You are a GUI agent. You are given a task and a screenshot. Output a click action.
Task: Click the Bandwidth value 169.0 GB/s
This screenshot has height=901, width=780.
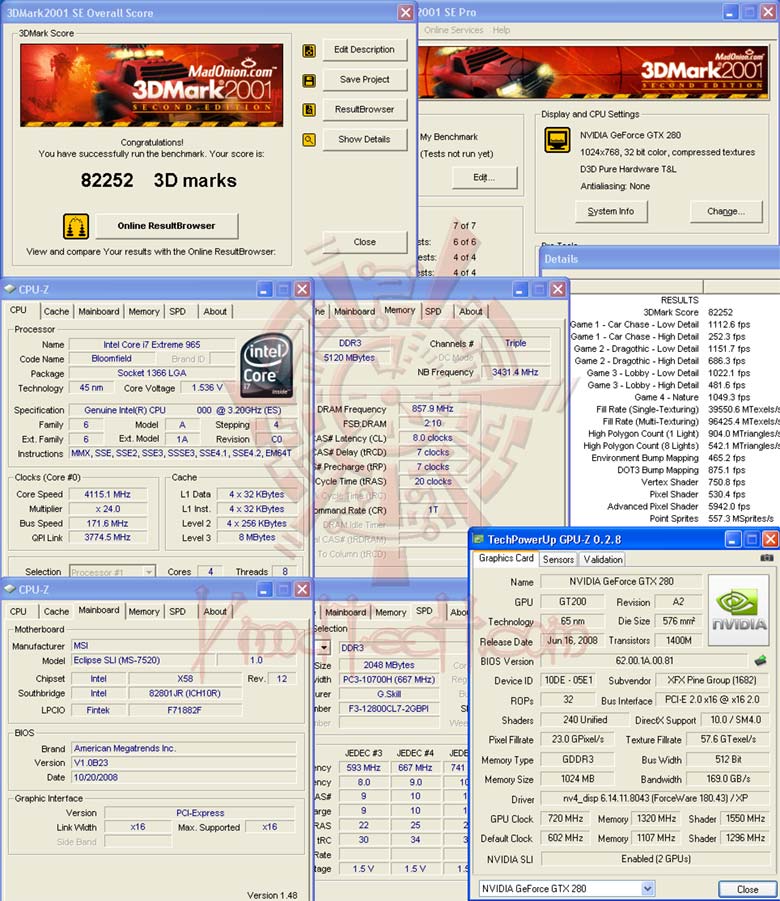[728, 779]
